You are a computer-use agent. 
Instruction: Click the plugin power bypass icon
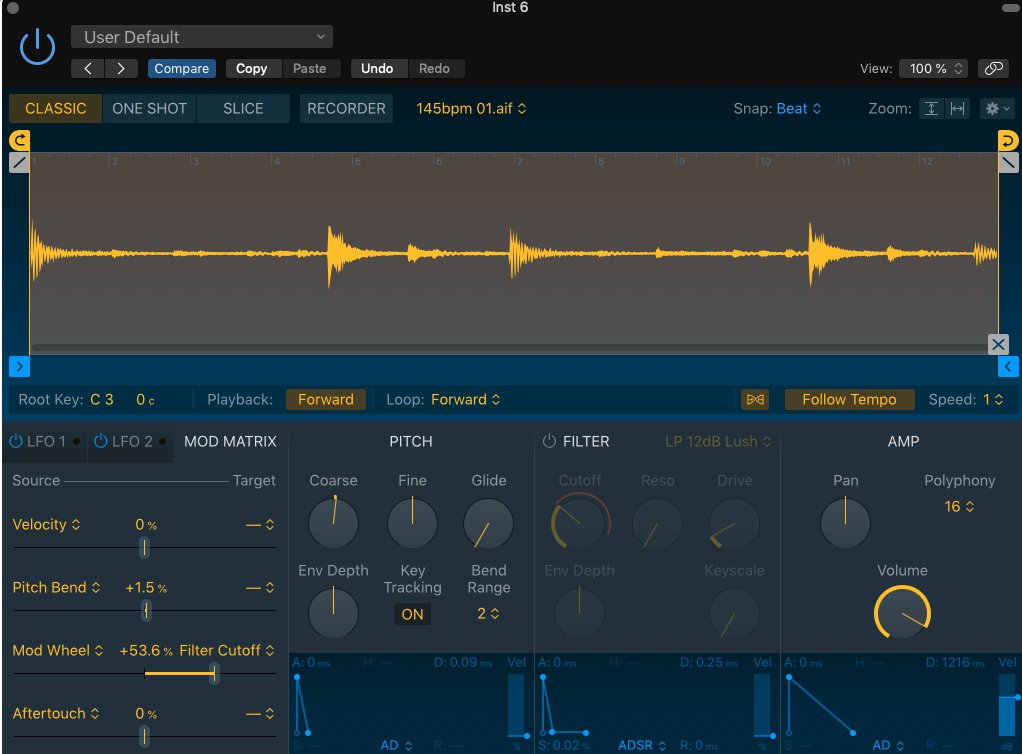tap(37, 48)
